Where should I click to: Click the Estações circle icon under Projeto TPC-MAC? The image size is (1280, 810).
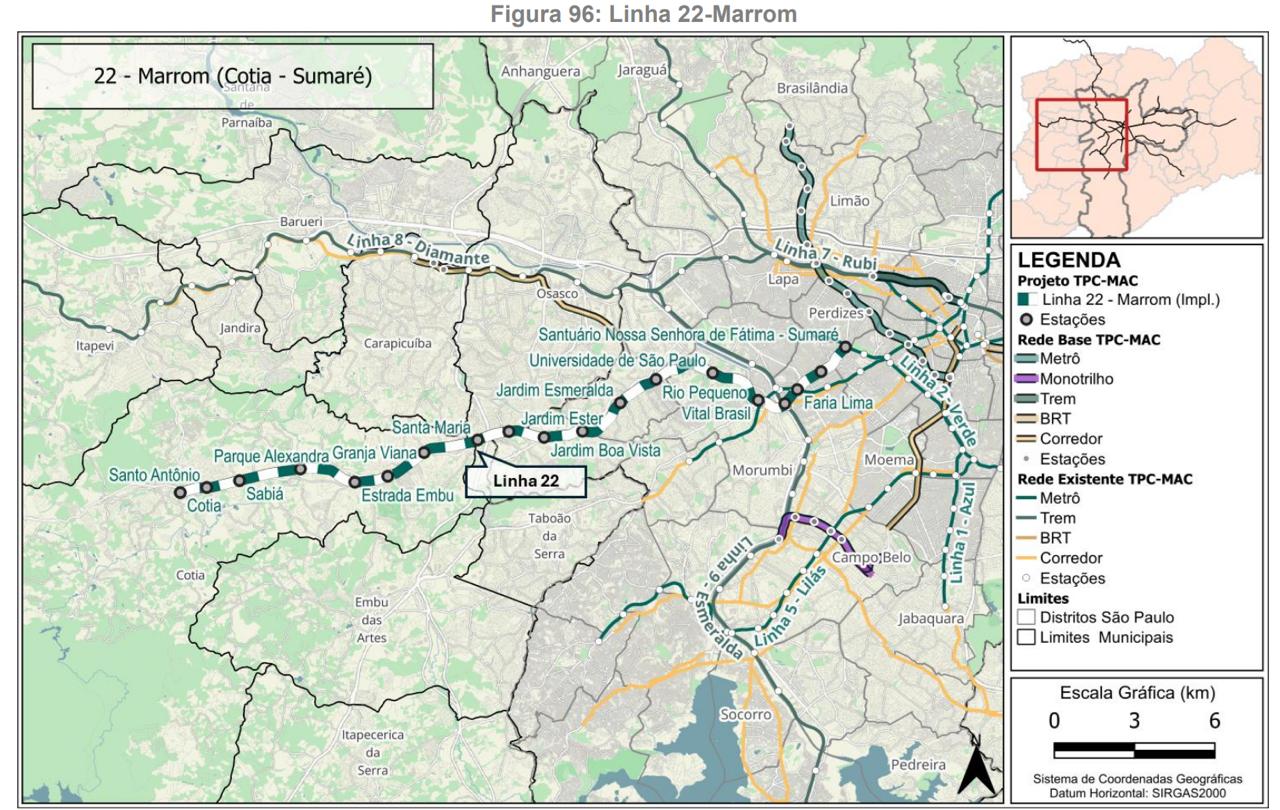click(x=1027, y=320)
